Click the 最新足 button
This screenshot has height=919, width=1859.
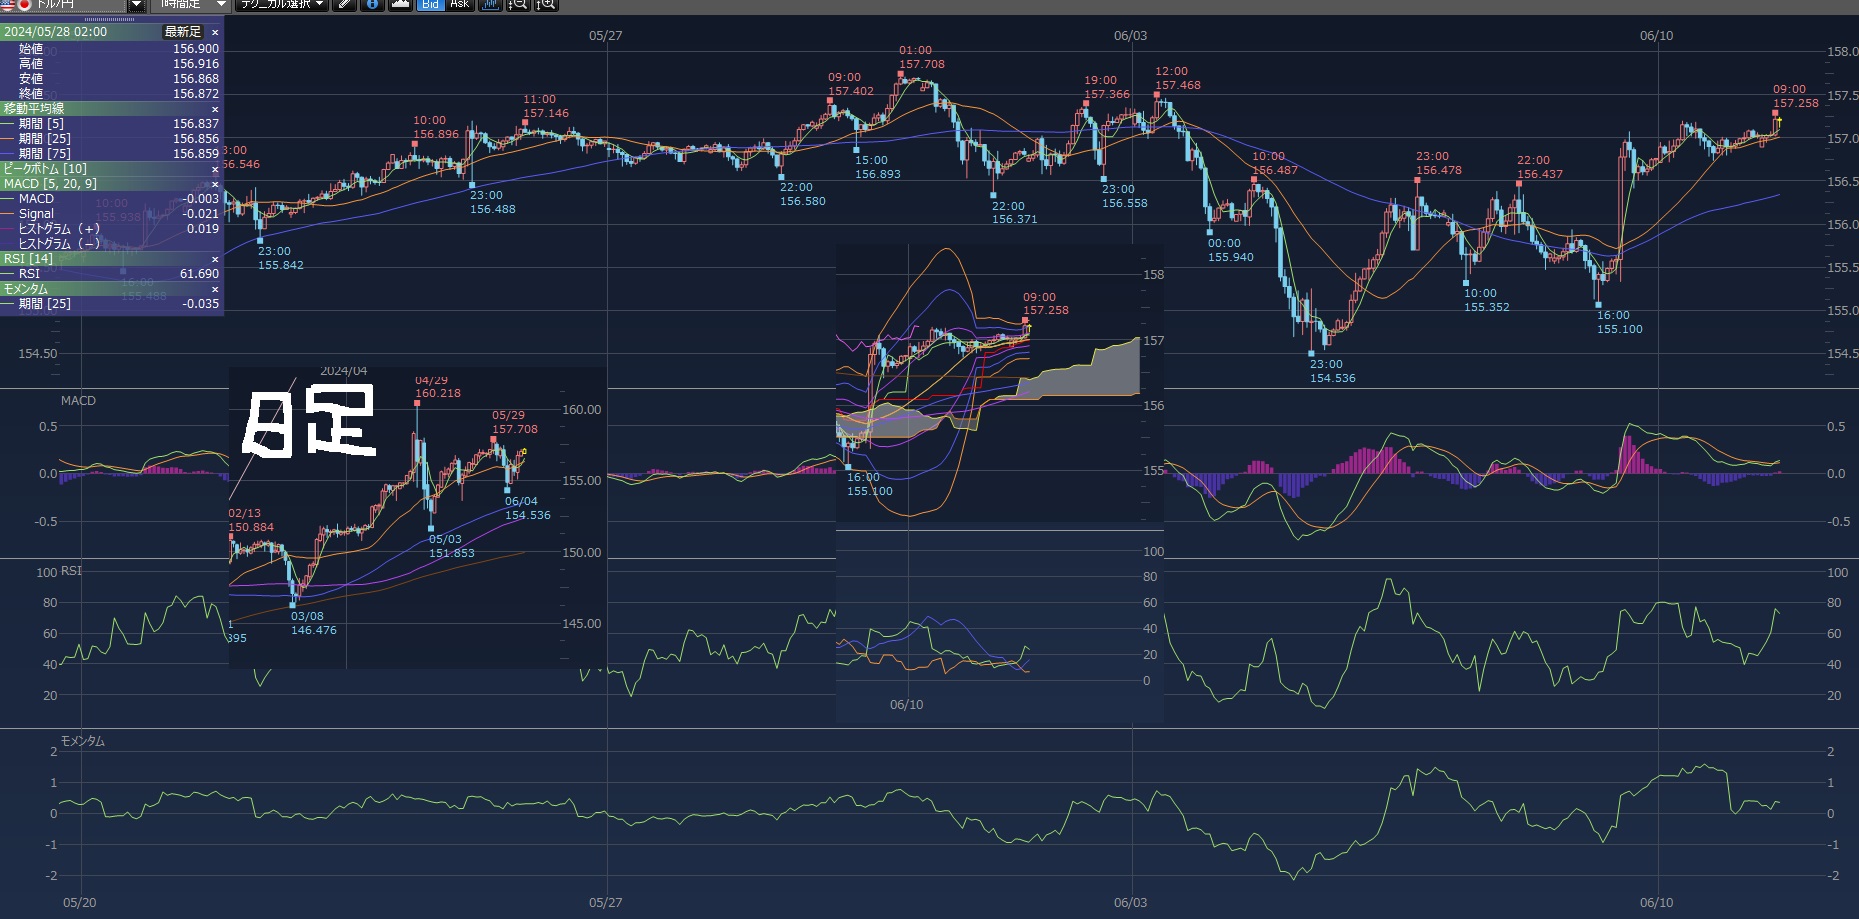pos(183,32)
